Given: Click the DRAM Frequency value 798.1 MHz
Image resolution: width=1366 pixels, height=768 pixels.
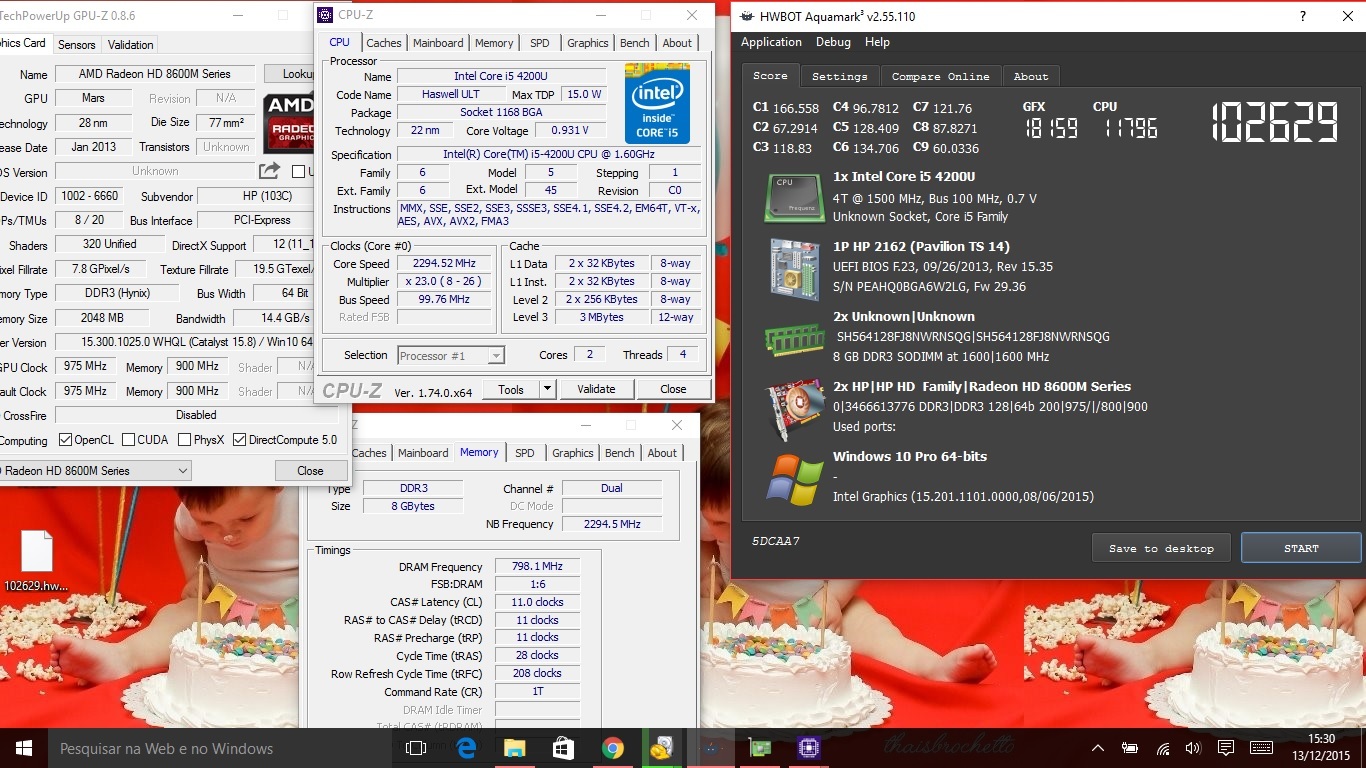Looking at the screenshot, I should [537, 566].
